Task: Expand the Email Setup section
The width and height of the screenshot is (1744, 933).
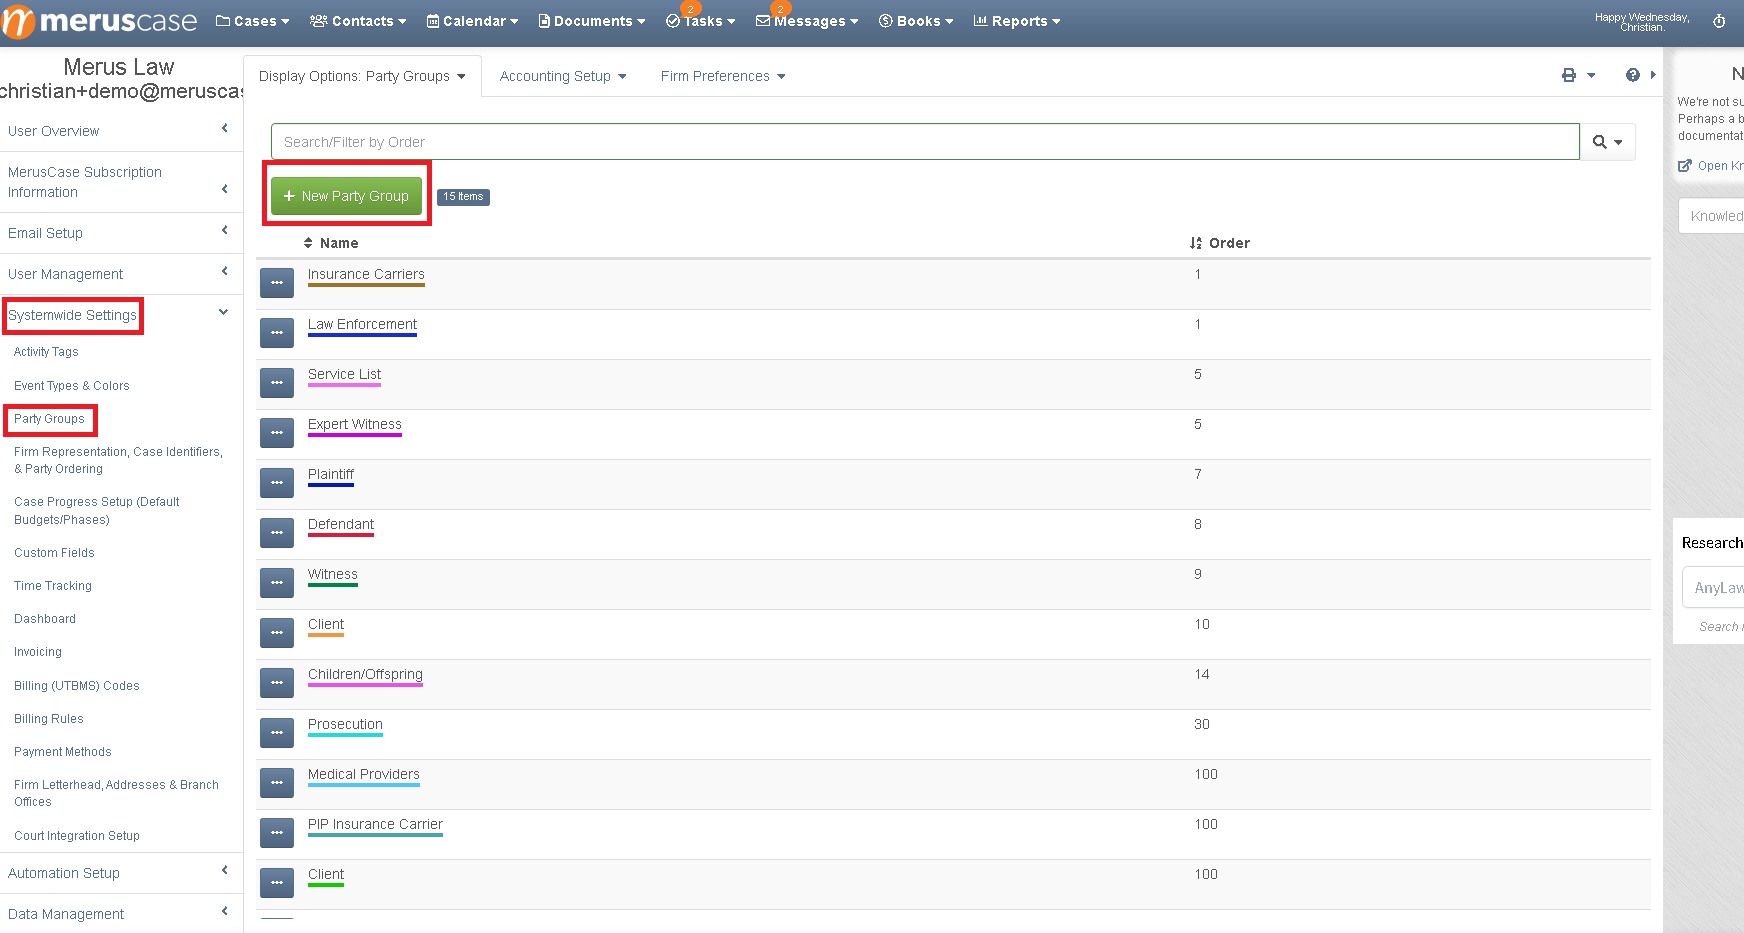Action: coord(121,233)
